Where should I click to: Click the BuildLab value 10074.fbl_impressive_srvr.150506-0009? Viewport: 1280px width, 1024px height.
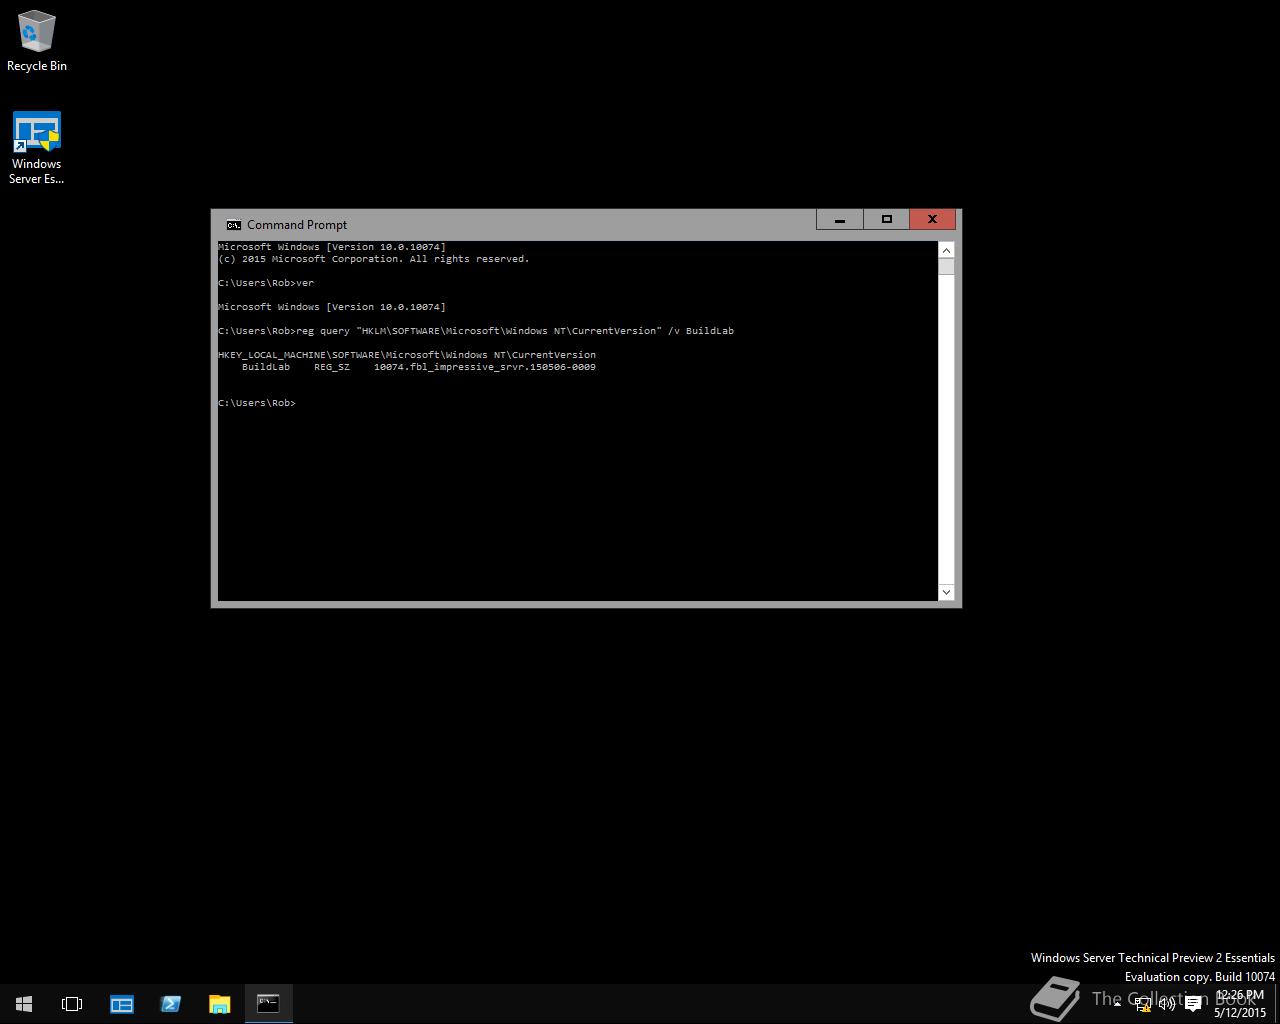pyautogui.click(x=485, y=367)
